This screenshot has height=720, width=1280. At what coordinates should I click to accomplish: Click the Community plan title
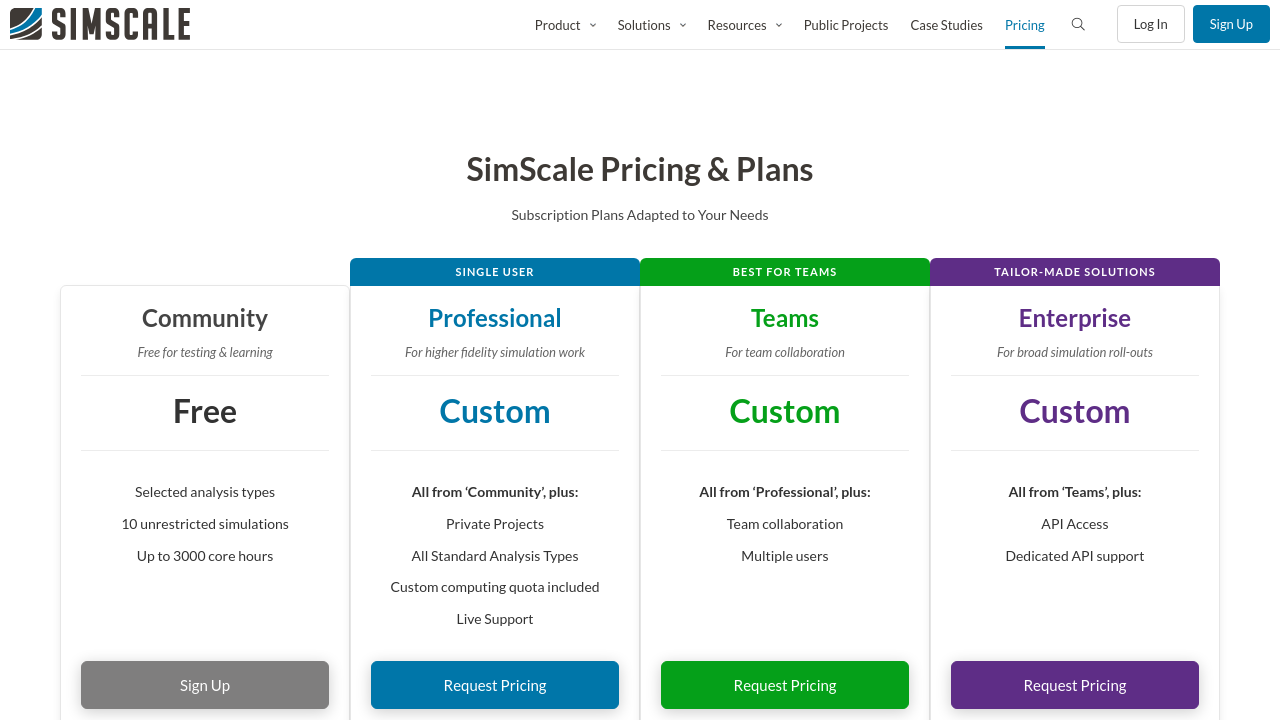click(205, 318)
